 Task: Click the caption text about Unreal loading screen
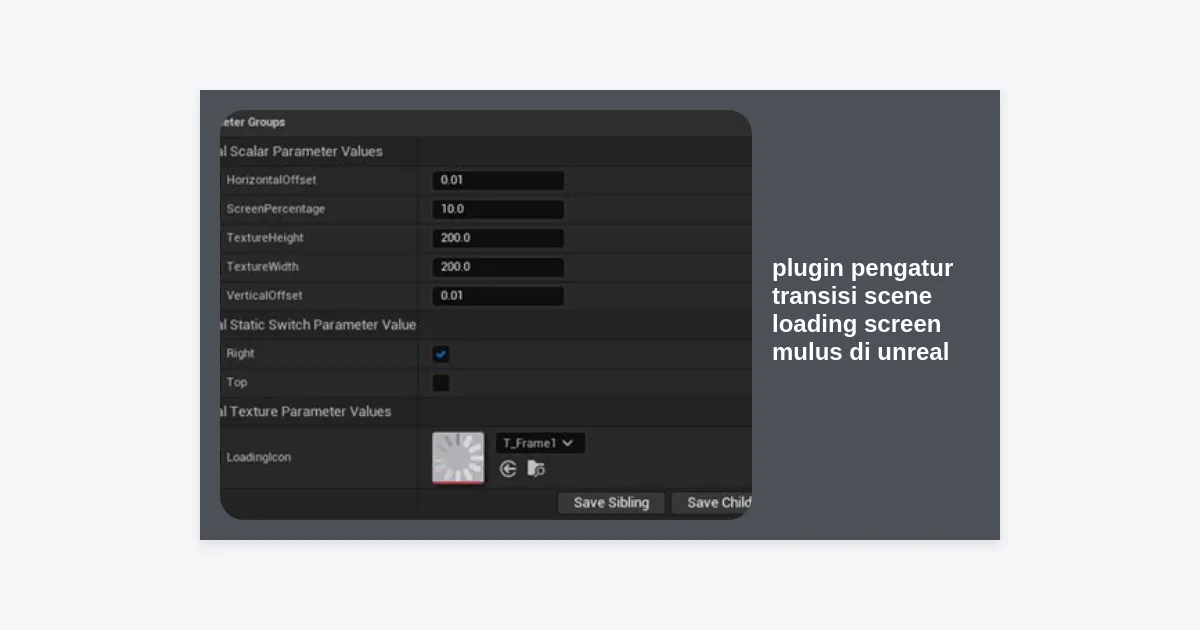pyautogui.click(x=862, y=310)
